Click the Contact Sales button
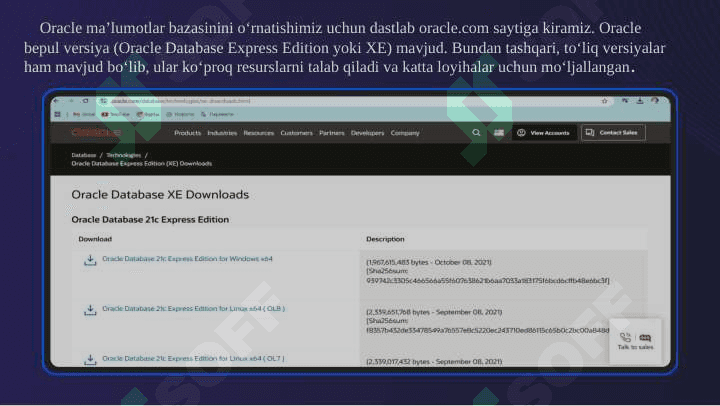This screenshot has width=720, height=406. [613, 133]
